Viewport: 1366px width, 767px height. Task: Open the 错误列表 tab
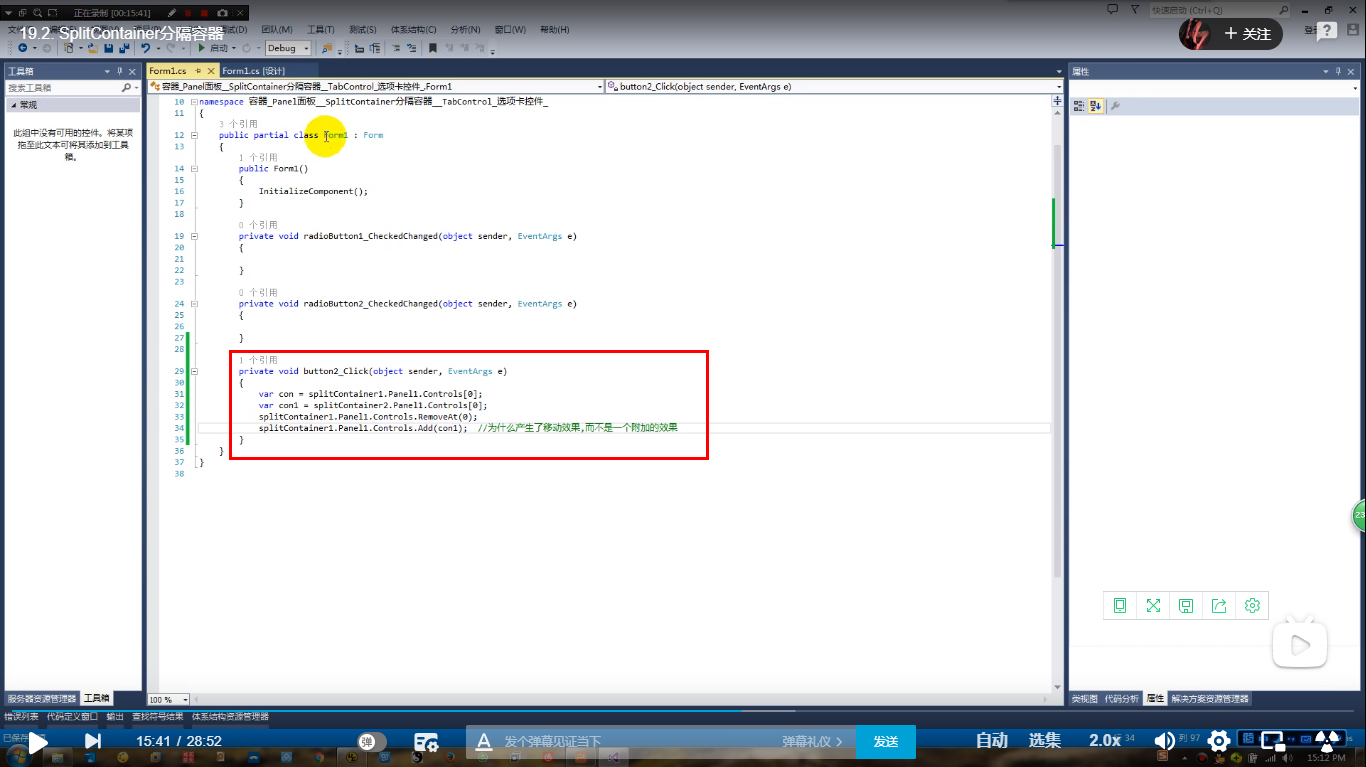pos(21,716)
